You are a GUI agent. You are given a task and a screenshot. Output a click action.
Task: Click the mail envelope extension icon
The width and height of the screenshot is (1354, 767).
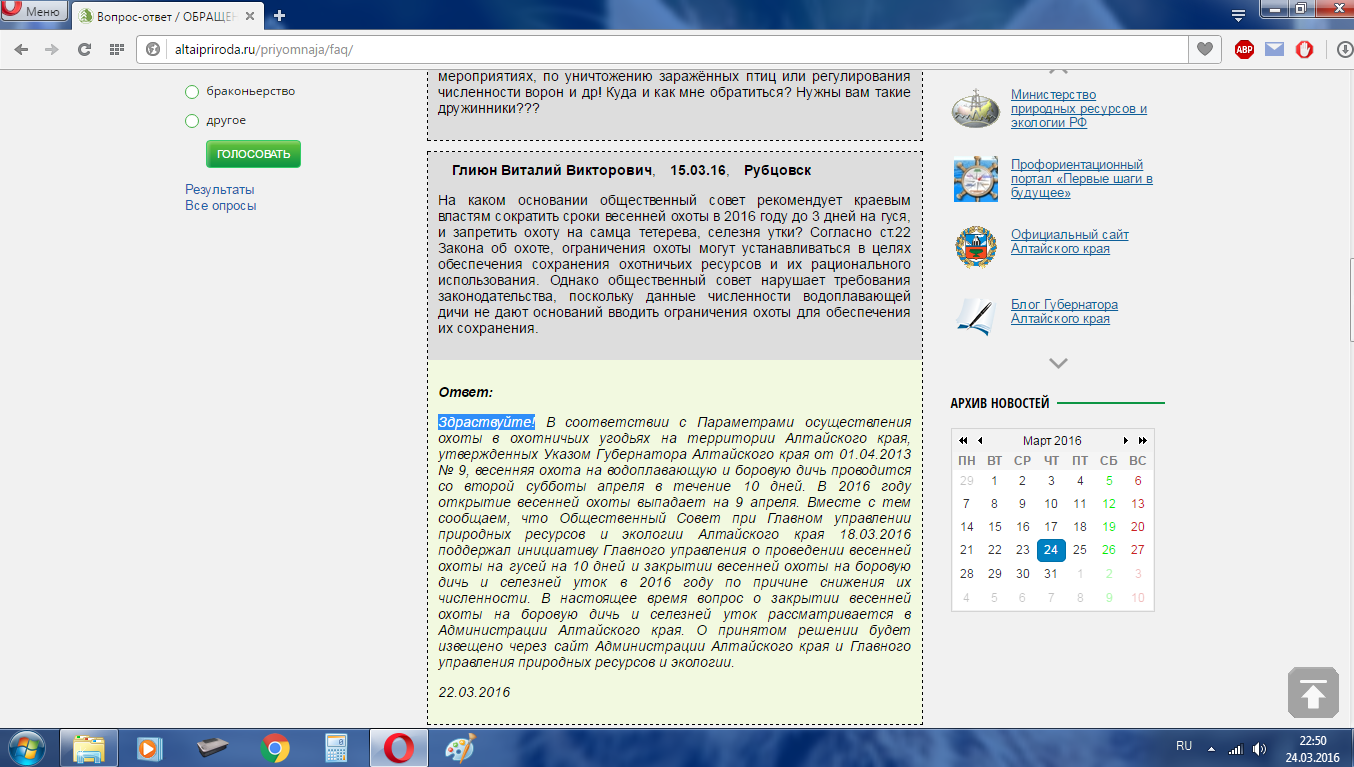click(x=1274, y=49)
